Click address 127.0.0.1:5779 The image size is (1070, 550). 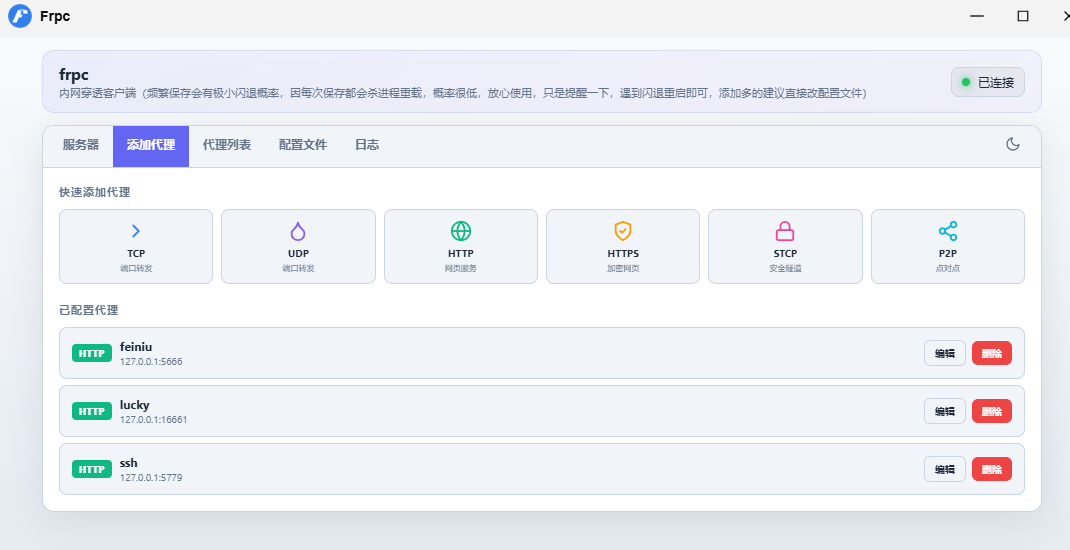[151, 478]
